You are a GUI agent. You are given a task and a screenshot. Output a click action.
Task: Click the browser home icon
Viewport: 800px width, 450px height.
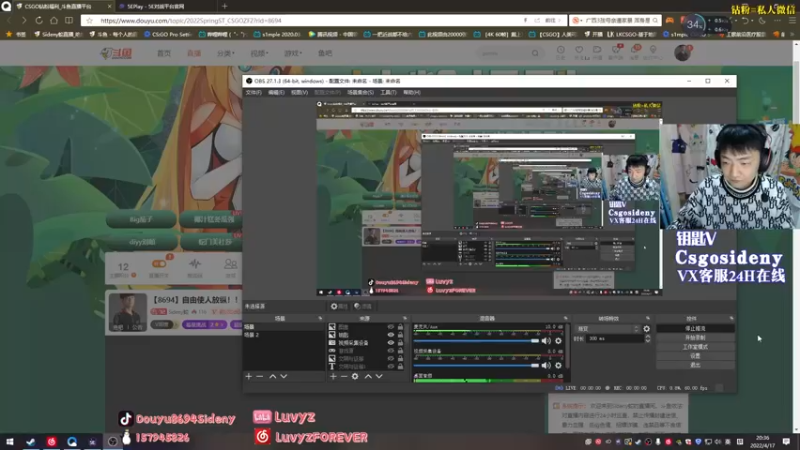coord(54,20)
